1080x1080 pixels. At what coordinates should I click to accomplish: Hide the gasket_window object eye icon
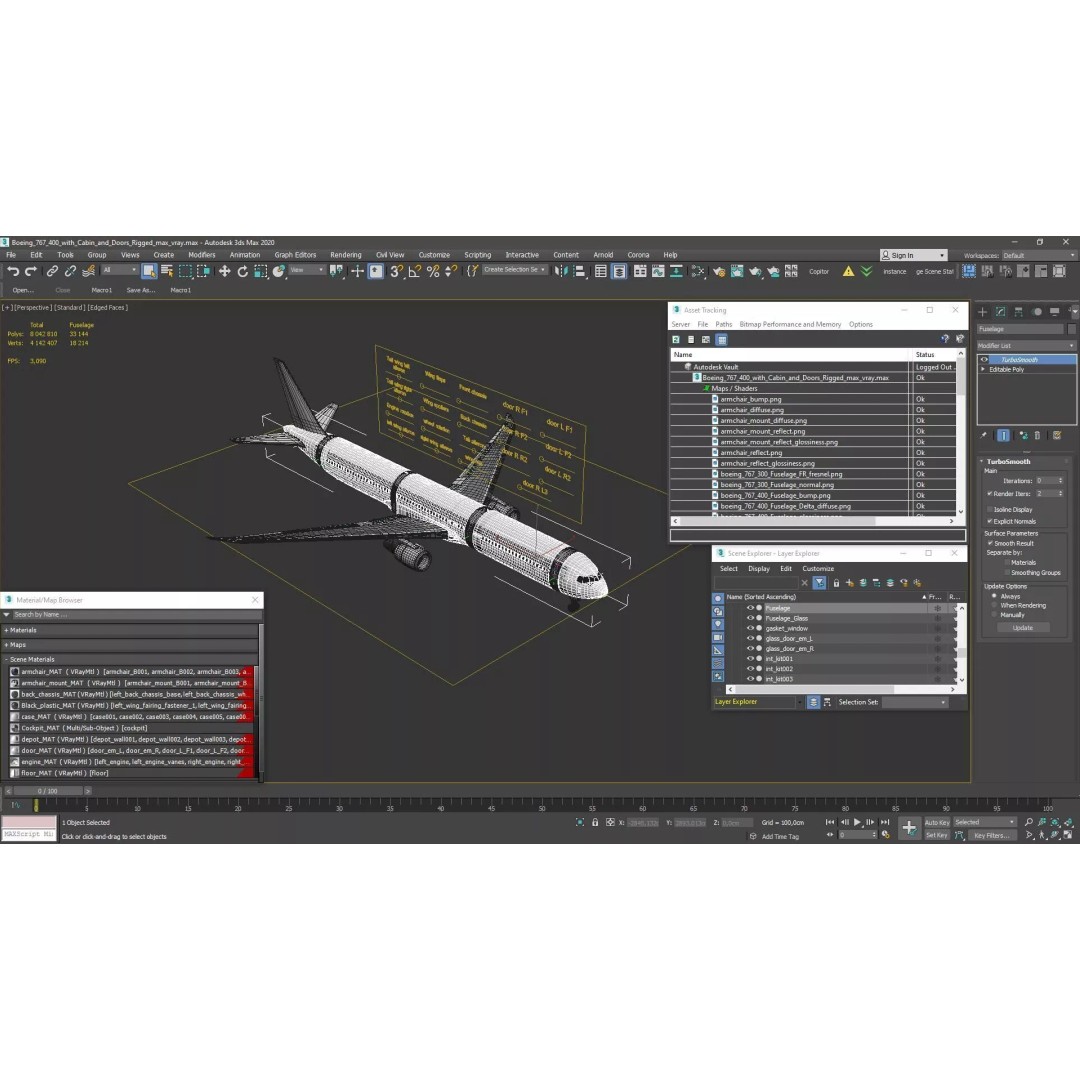point(750,628)
